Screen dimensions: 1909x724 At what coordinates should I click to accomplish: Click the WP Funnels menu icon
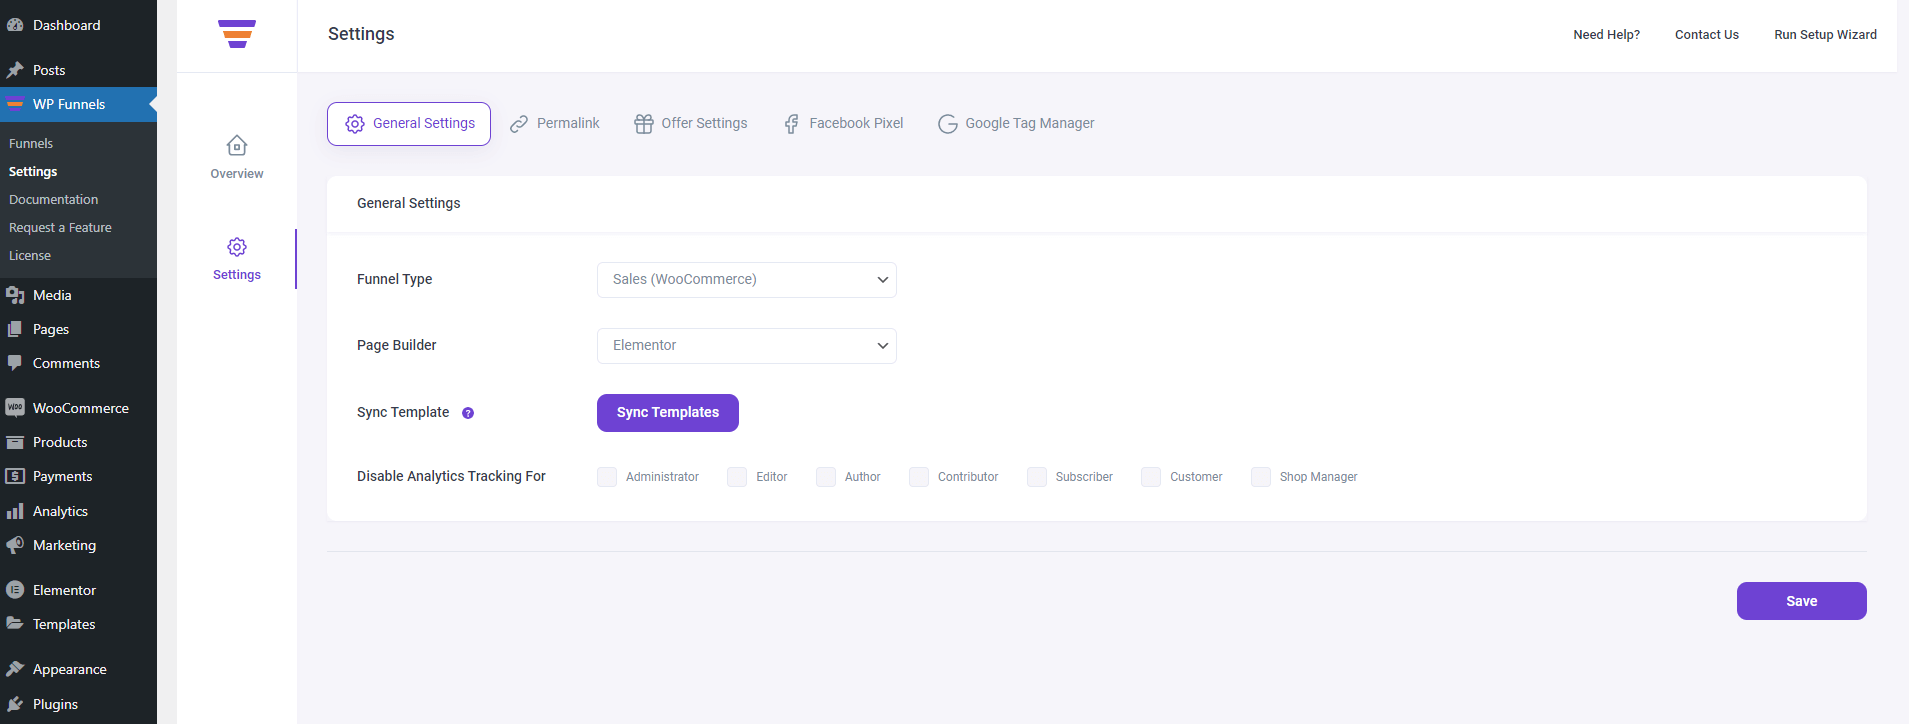[15, 104]
